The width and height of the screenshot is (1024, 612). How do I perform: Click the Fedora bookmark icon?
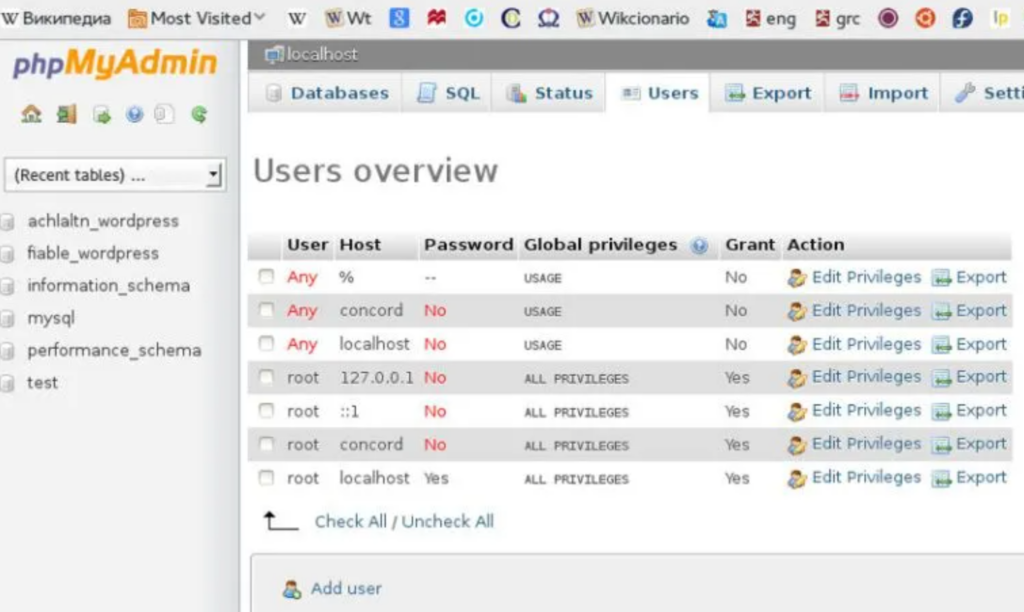(962, 18)
